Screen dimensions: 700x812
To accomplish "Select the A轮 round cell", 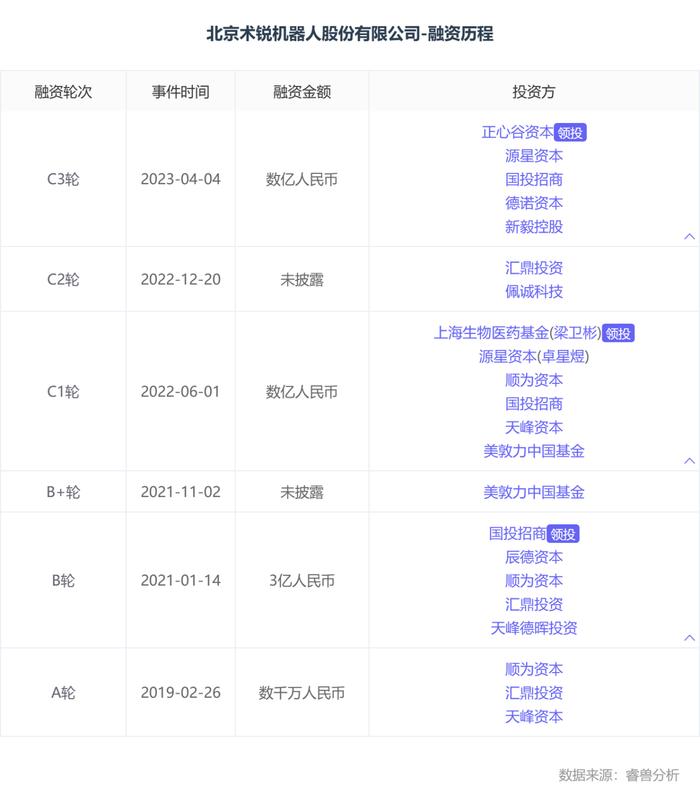I will tap(63, 692).
